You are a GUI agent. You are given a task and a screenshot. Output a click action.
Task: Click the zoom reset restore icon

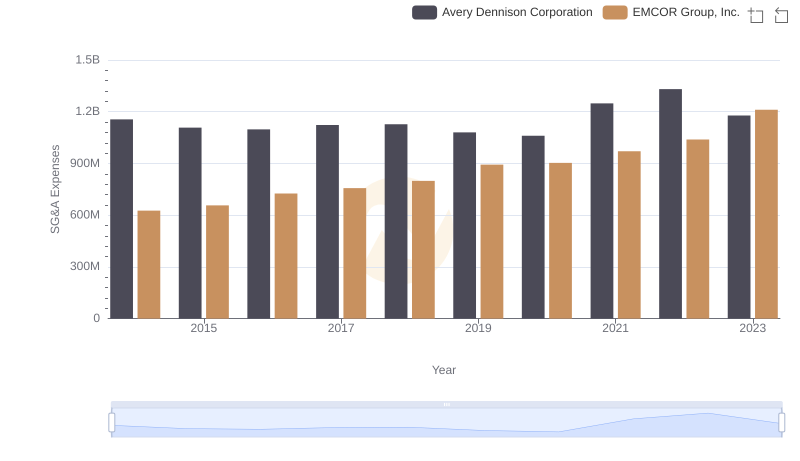click(781, 15)
